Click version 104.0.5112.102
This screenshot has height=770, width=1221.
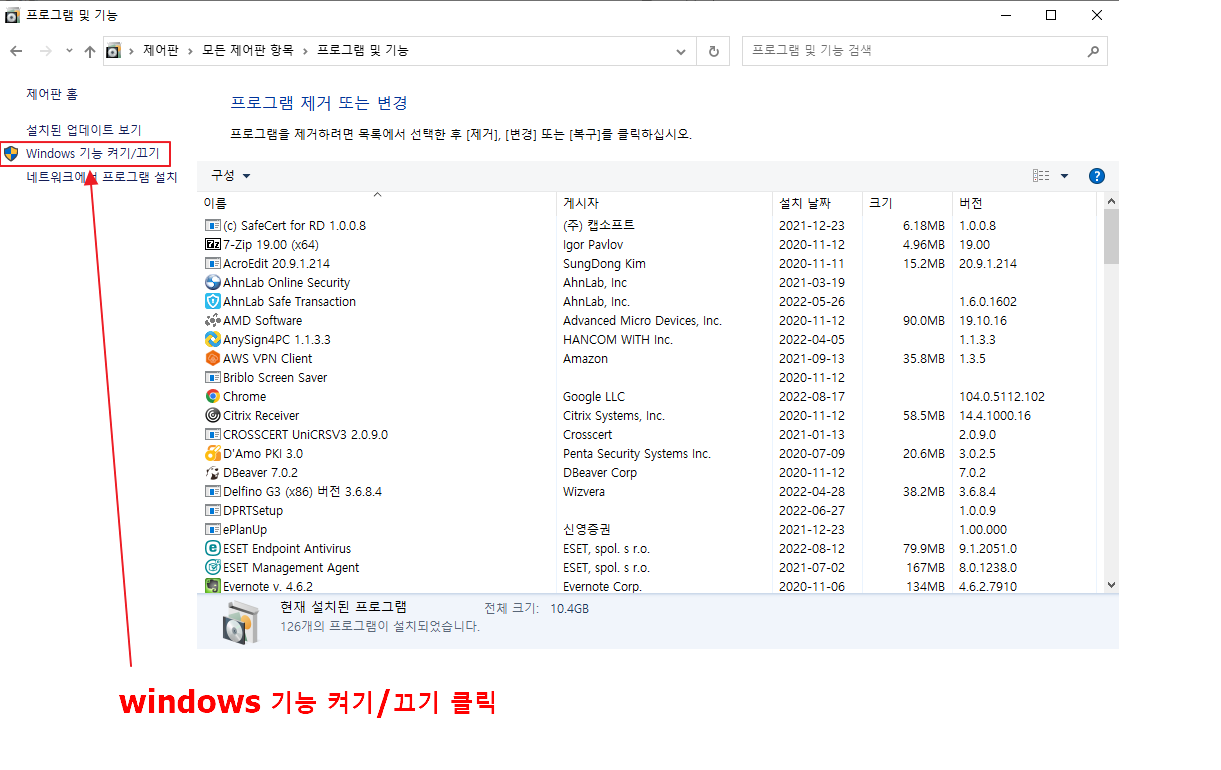click(1002, 396)
